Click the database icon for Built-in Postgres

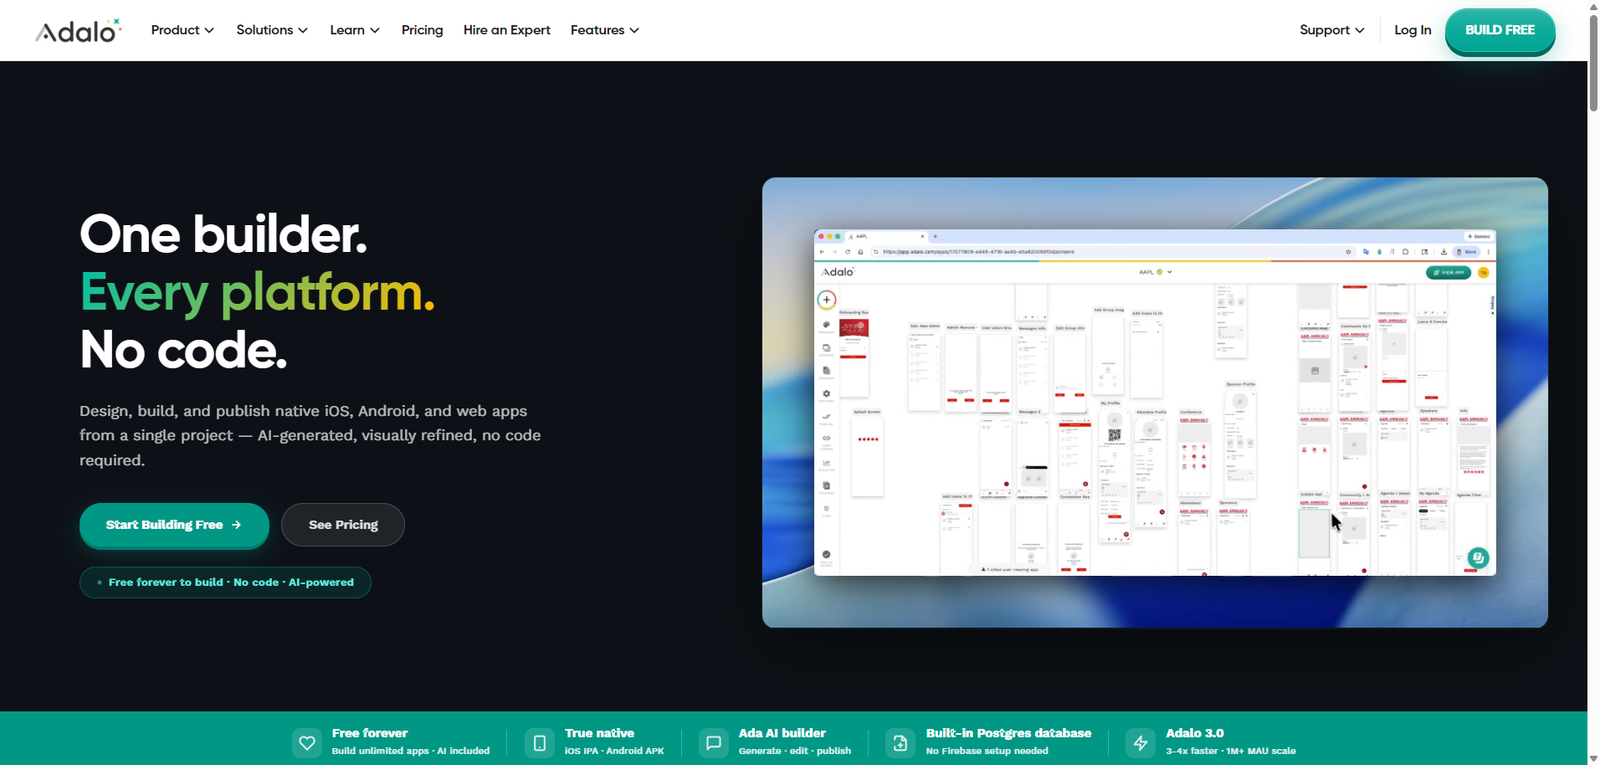(900, 743)
